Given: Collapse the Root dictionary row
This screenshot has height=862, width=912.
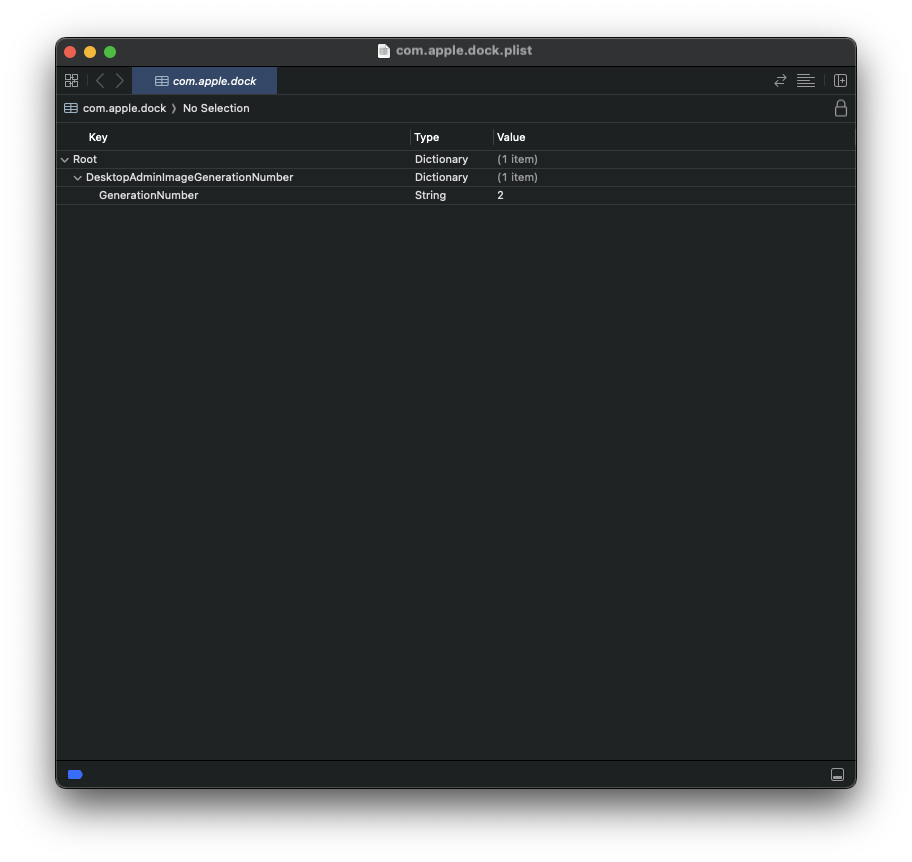Looking at the screenshot, I should 65,160.
